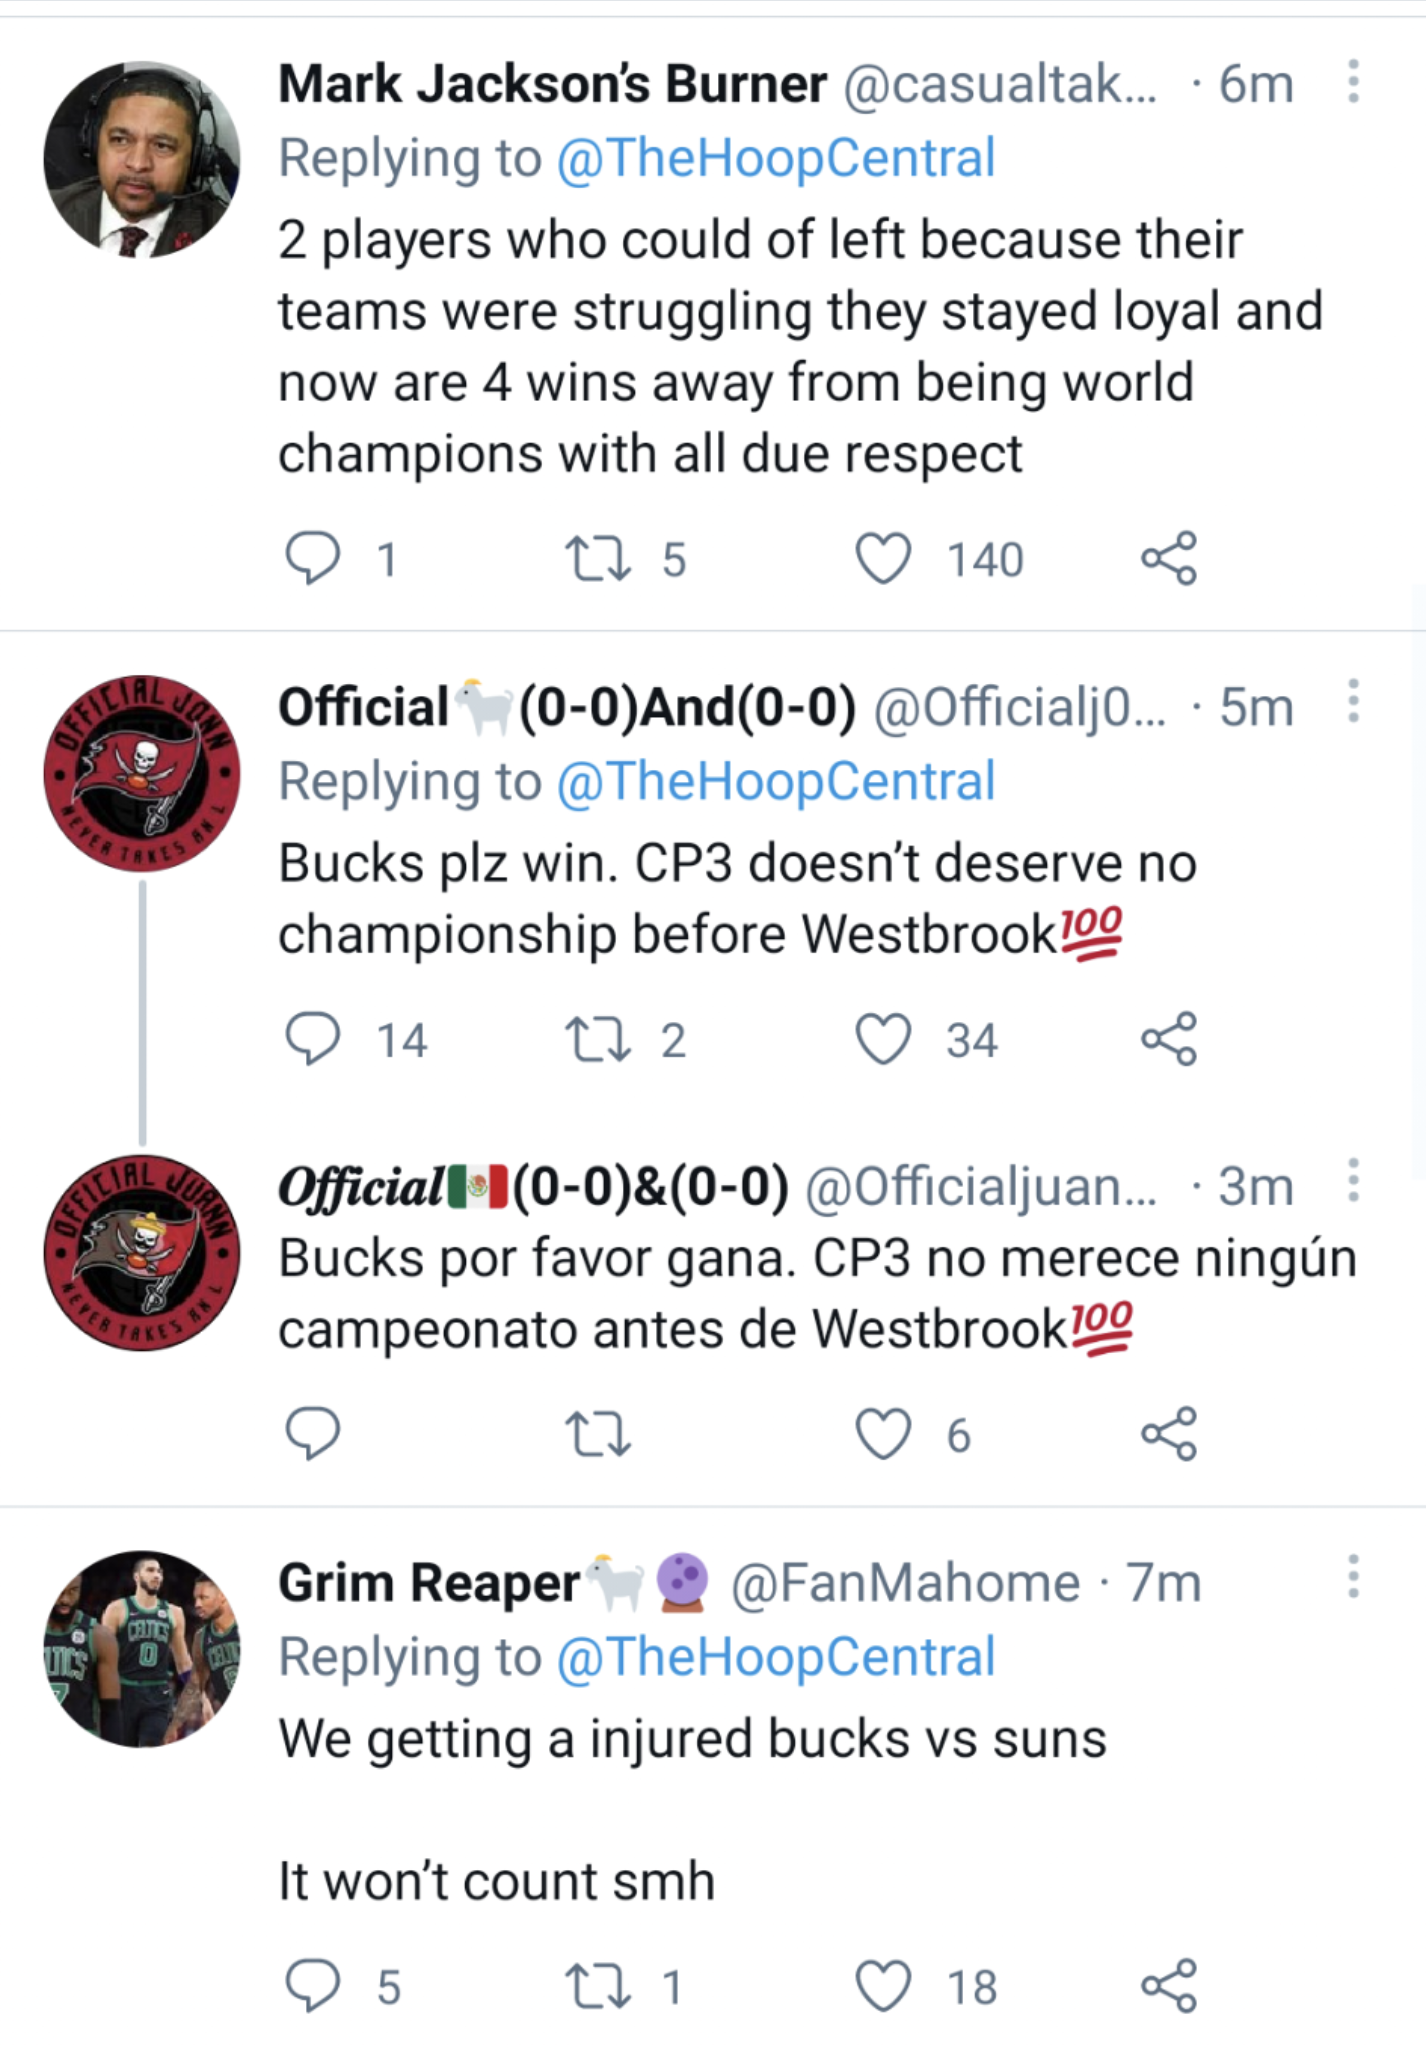This screenshot has width=1426, height=2048.
Task: Retweet the "Bucks plz win" tweet
Action: [598, 1039]
